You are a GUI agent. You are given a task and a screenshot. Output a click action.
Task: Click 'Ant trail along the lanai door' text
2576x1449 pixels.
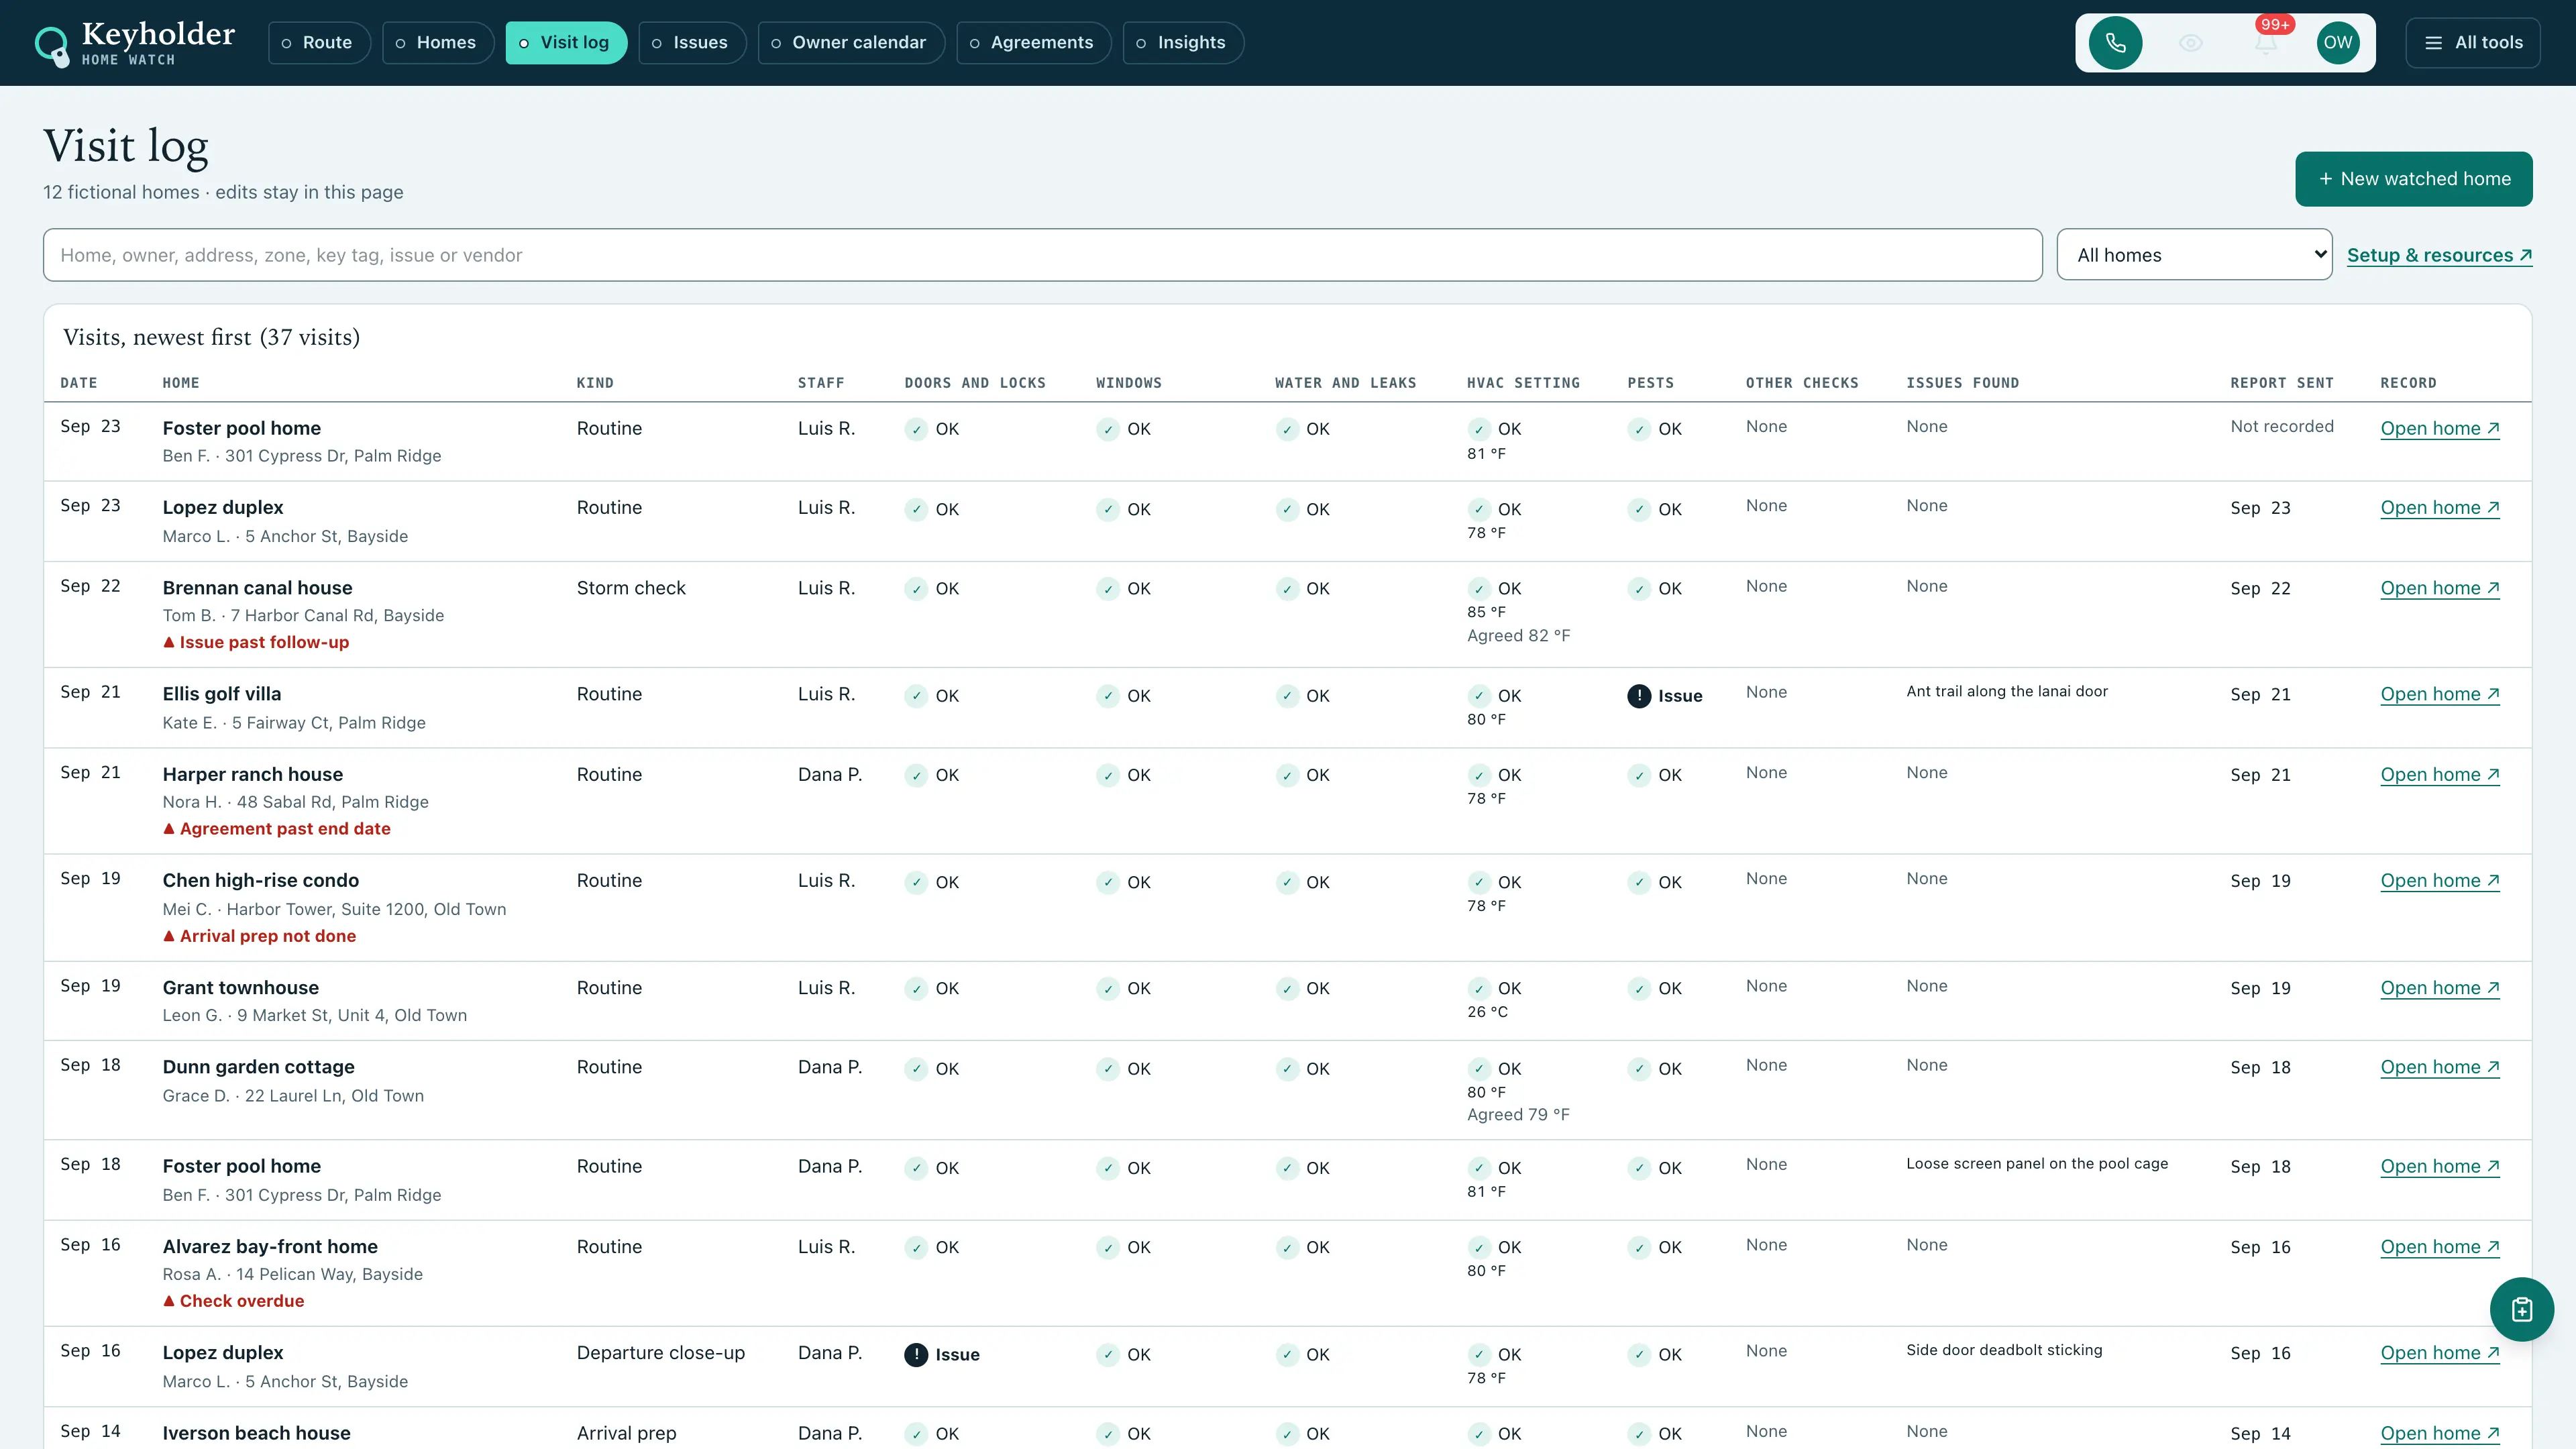pos(2006,692)
